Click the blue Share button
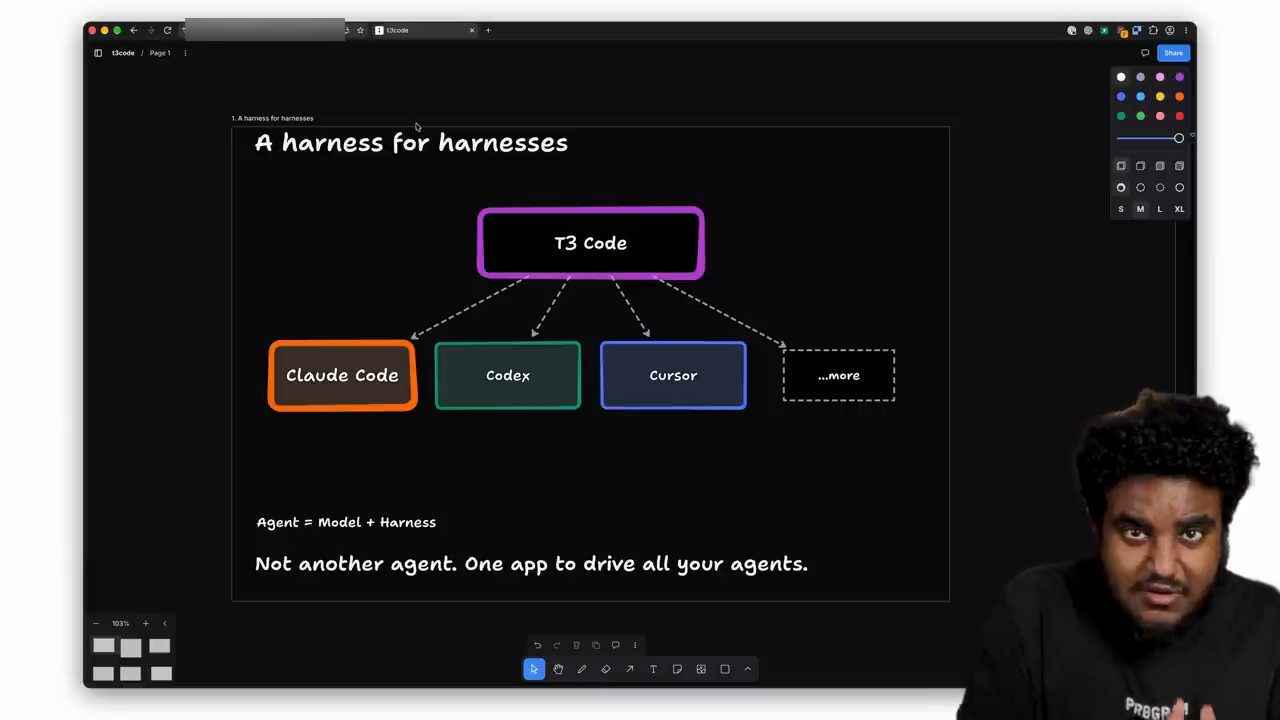 [x=1173, y=53]
